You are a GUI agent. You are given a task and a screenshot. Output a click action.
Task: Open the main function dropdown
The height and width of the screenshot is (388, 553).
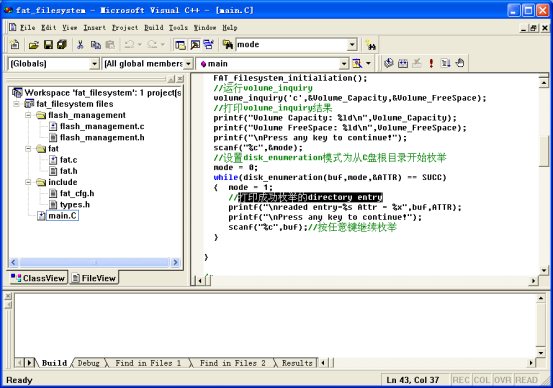tap(344, 64)
